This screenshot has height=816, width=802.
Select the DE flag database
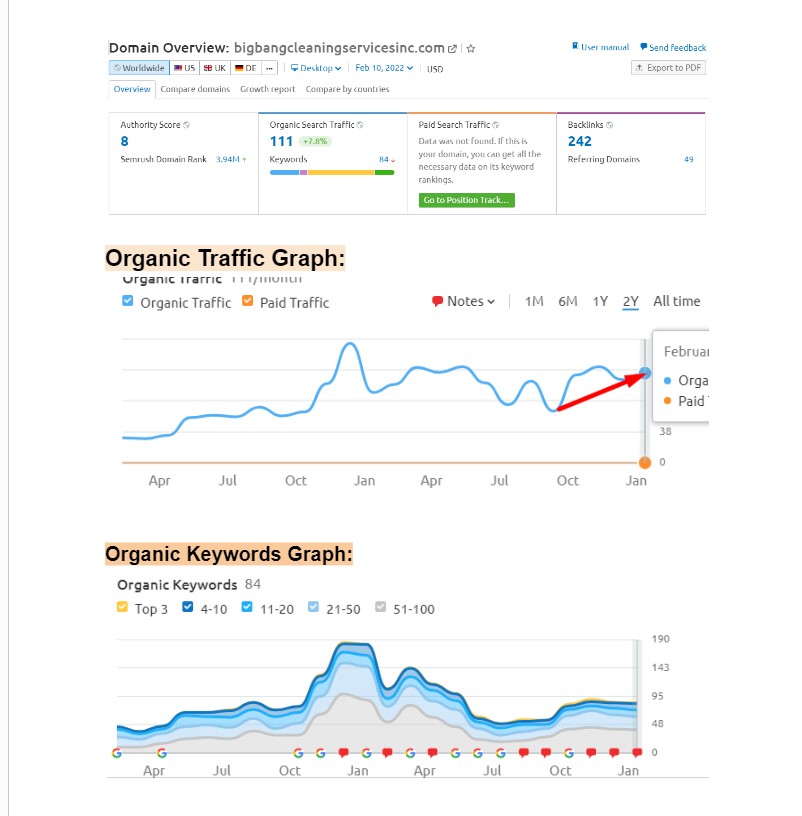[x=245, y=68]
